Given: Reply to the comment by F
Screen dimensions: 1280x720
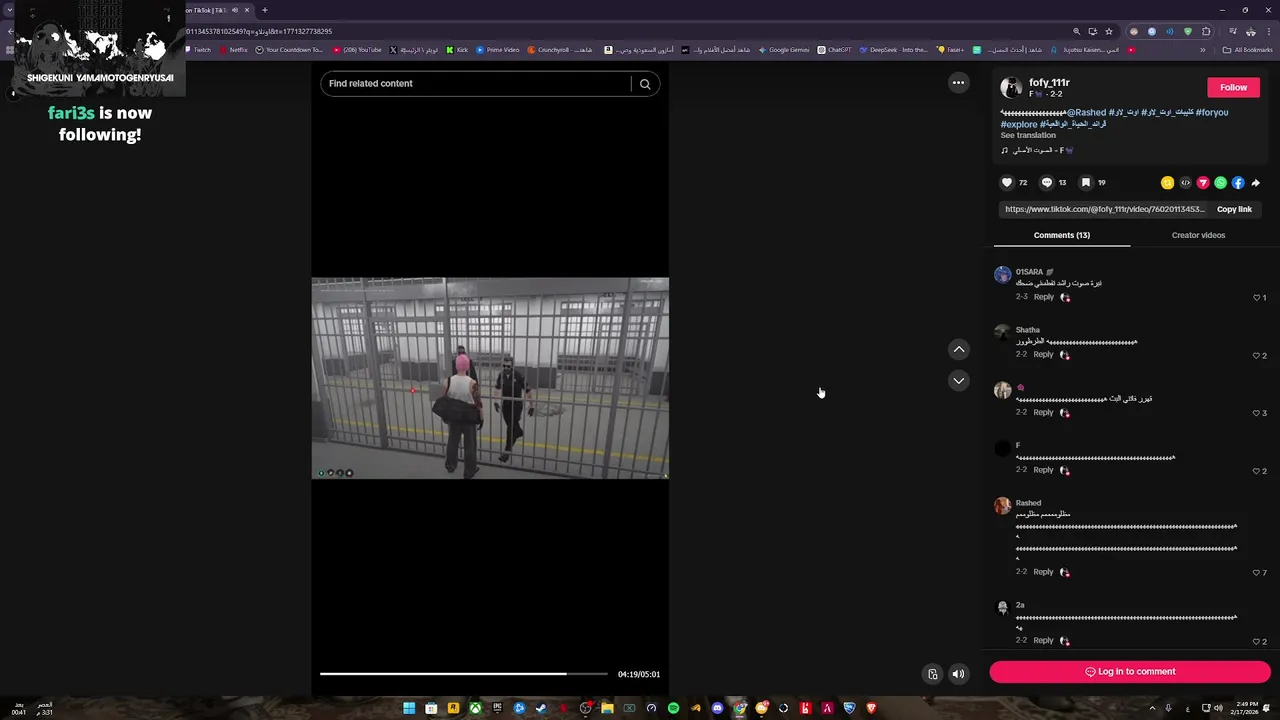Looking at the screenshot, I should (x=1044, y=470).
